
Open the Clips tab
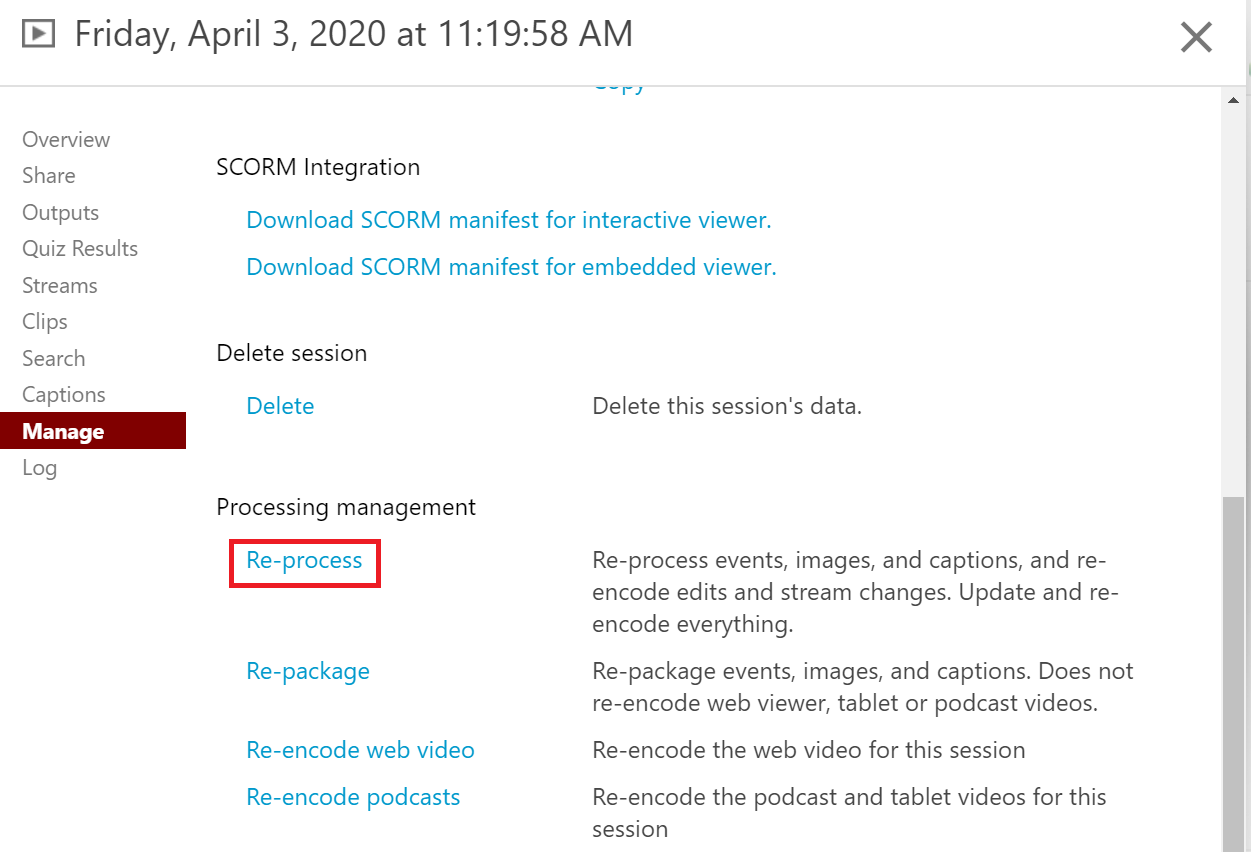(x=45, y=321)
